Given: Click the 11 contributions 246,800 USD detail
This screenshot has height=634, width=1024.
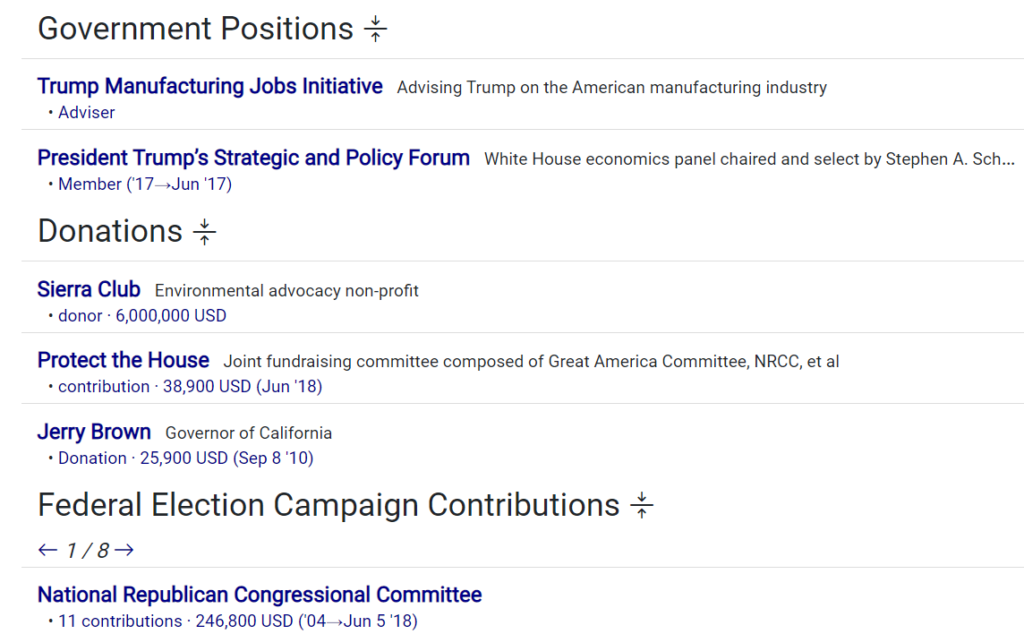Looking at the screenshot, I should 237,621.
